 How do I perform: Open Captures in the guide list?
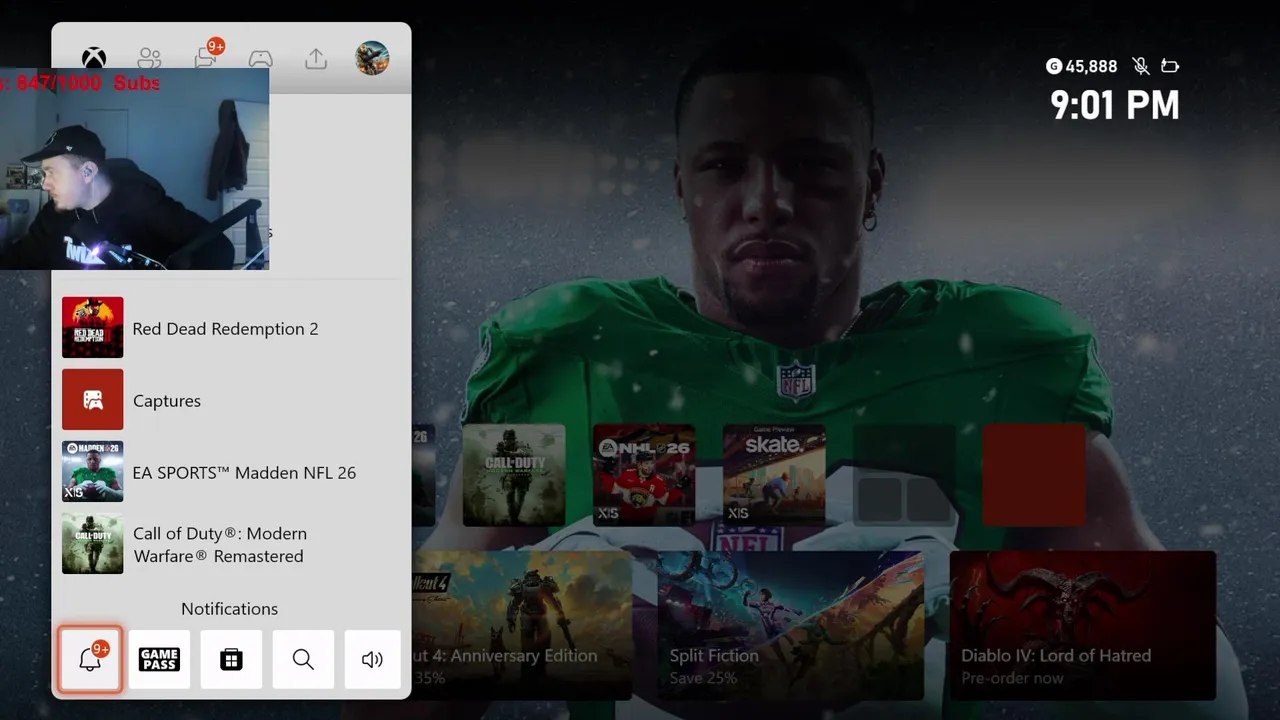(x=231, y=400)
